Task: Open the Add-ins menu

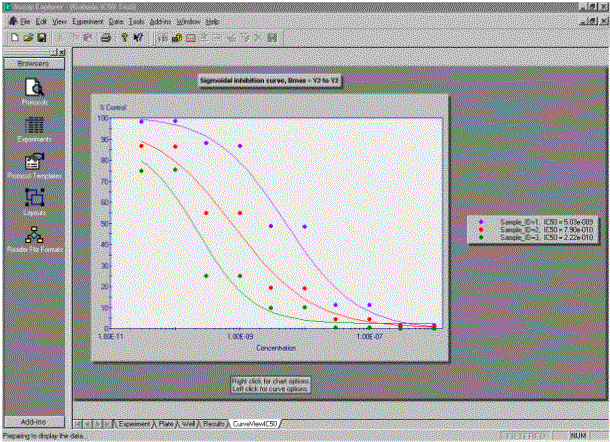Action: (x=160, y=21)
